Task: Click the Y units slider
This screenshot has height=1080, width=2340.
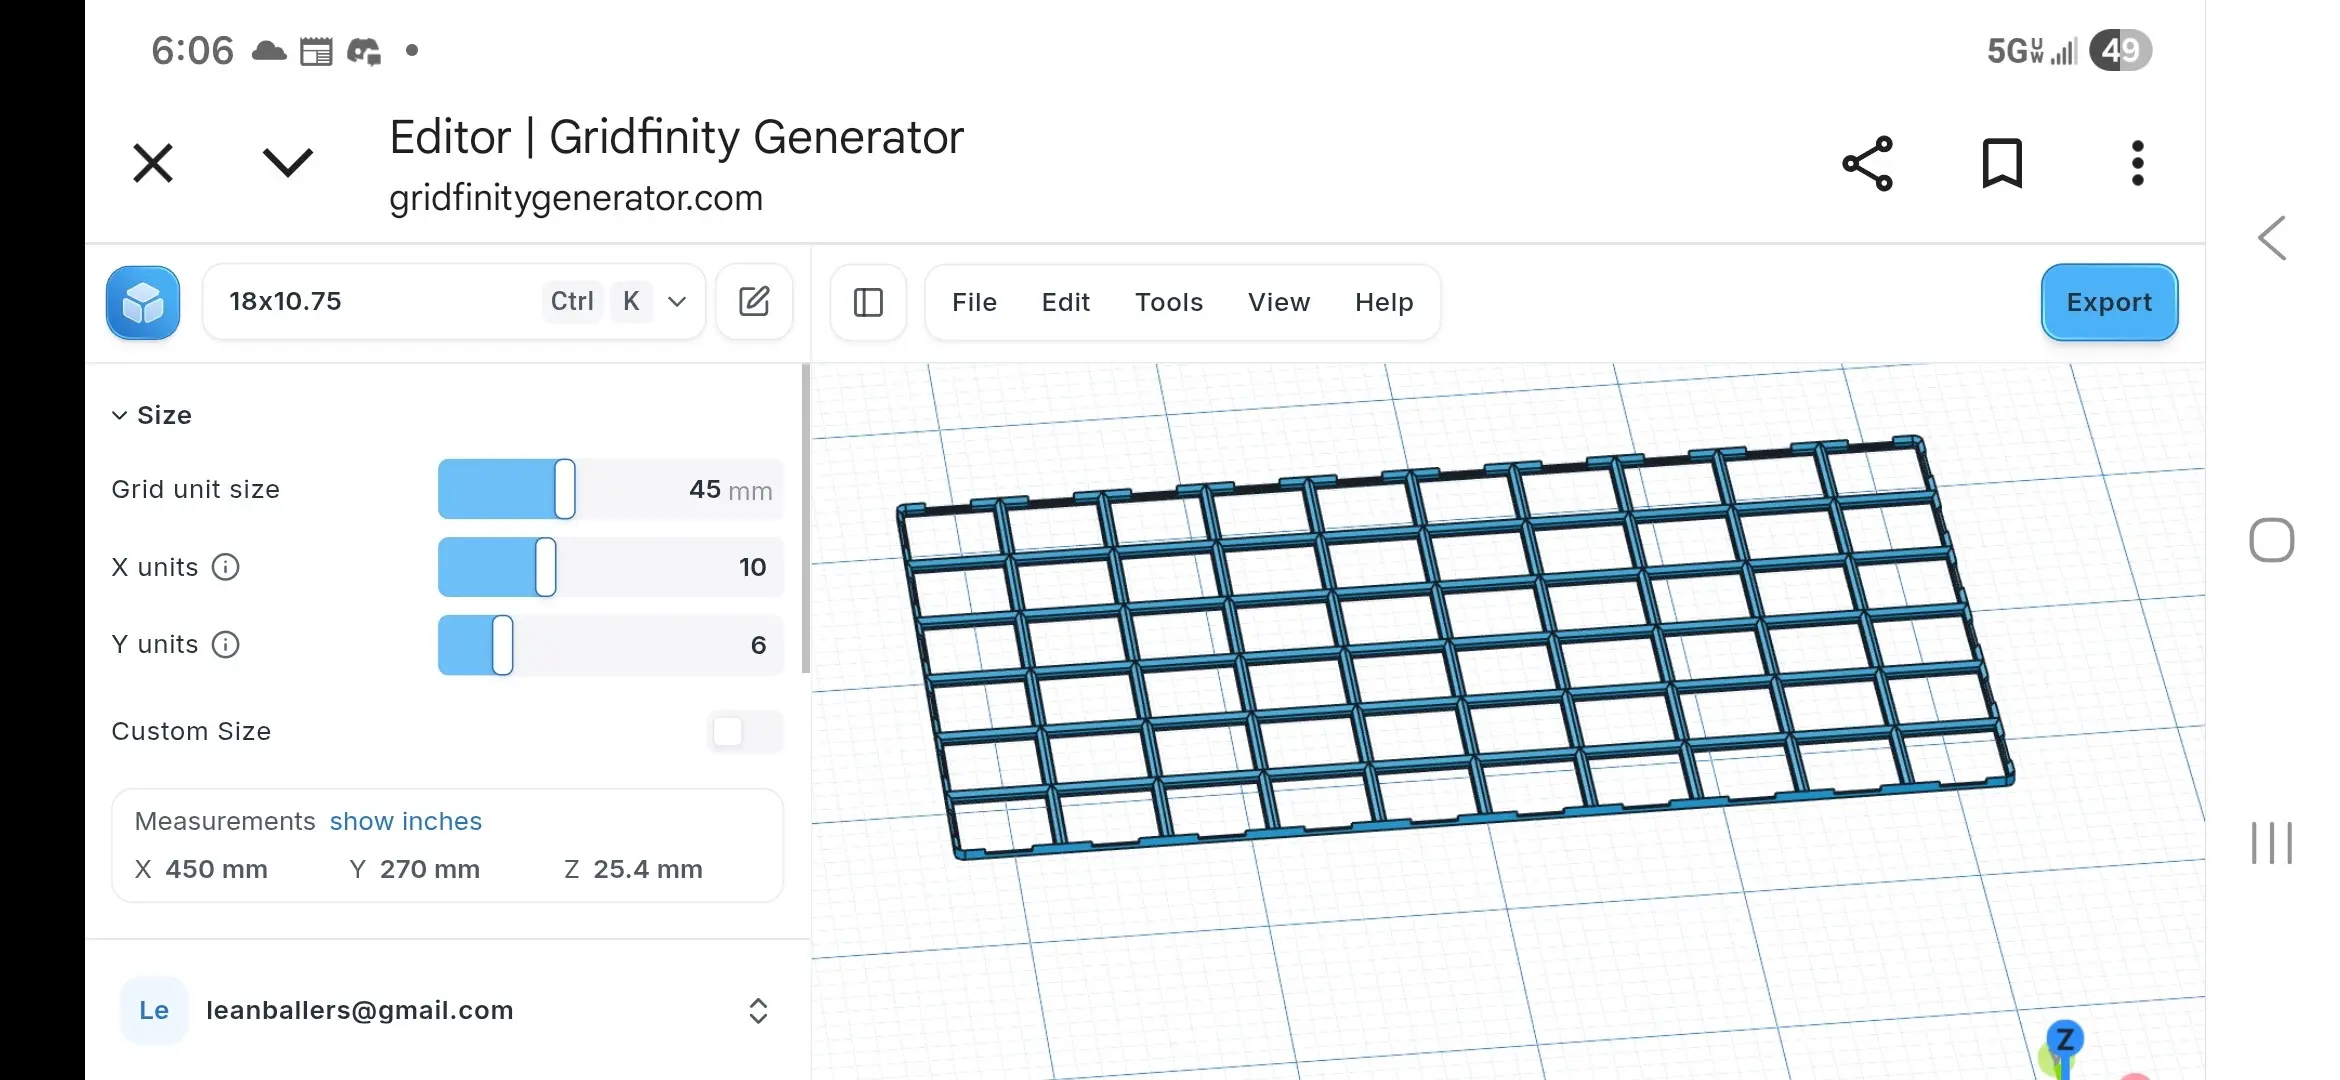Action: point(610,645)
